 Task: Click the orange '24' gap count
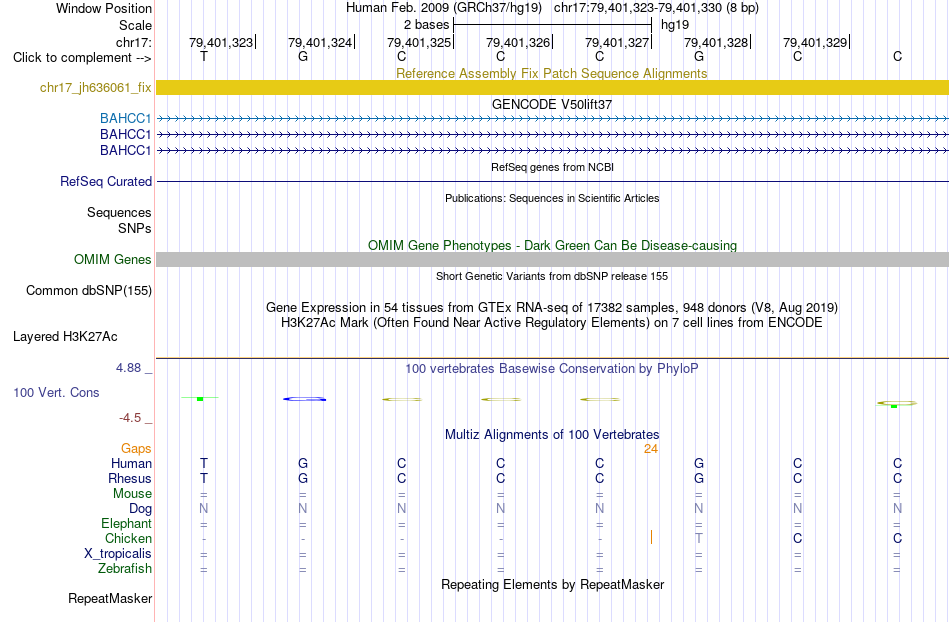coord(651,449)
